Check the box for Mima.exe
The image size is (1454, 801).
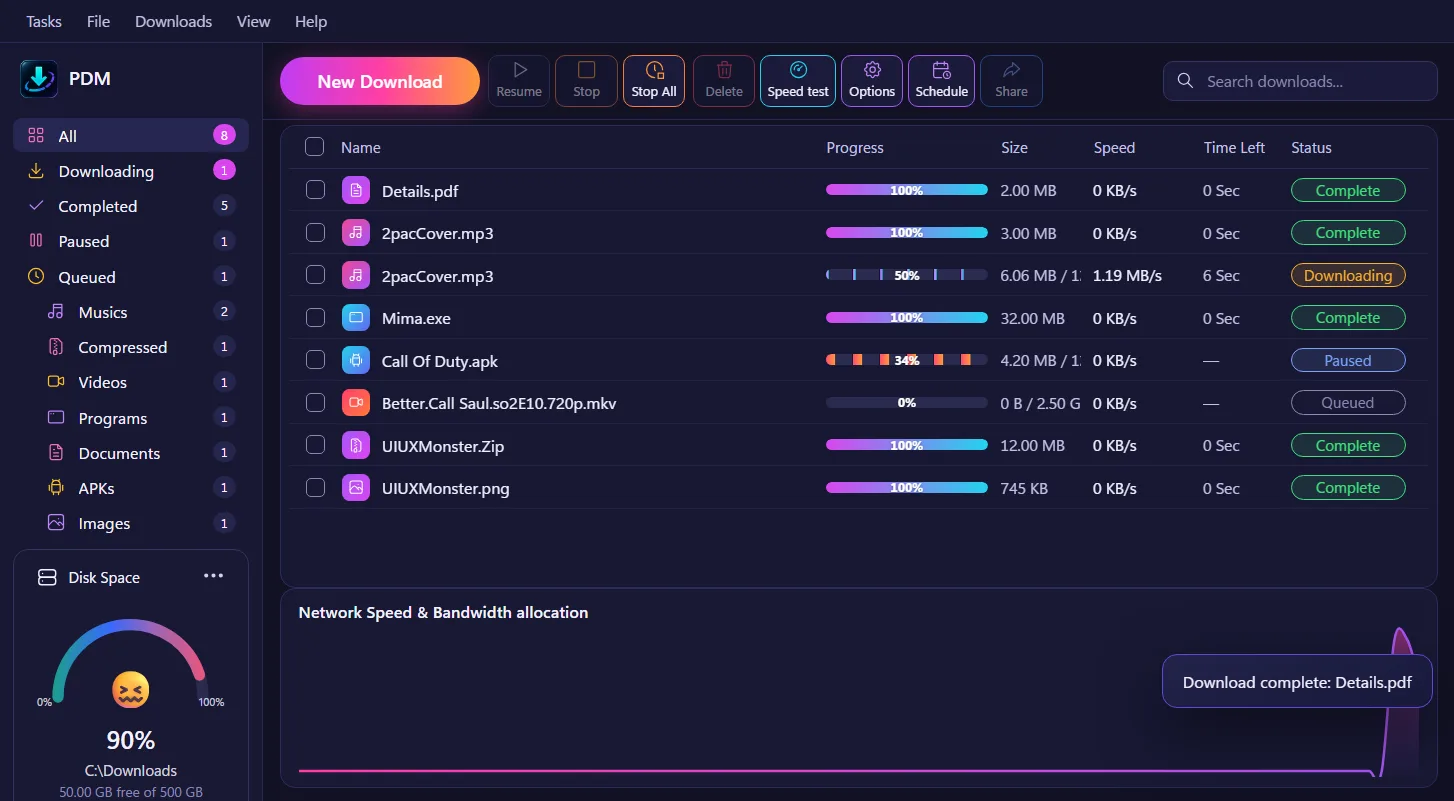(x=315, y=318)
